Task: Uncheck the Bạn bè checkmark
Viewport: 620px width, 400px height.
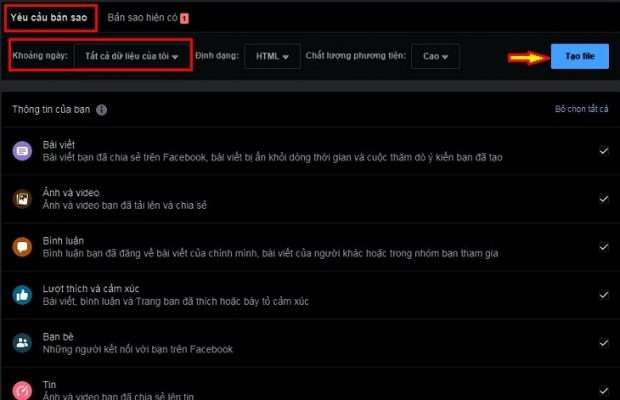Action: 603,342
